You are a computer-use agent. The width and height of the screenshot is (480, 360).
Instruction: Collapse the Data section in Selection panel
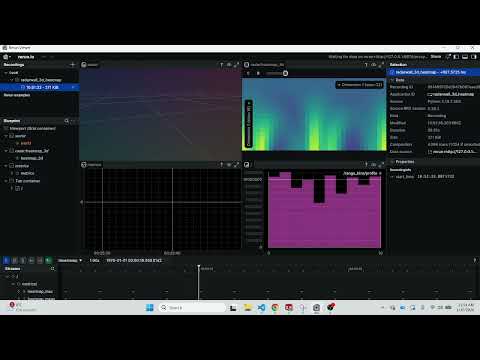tap(392, 80)
